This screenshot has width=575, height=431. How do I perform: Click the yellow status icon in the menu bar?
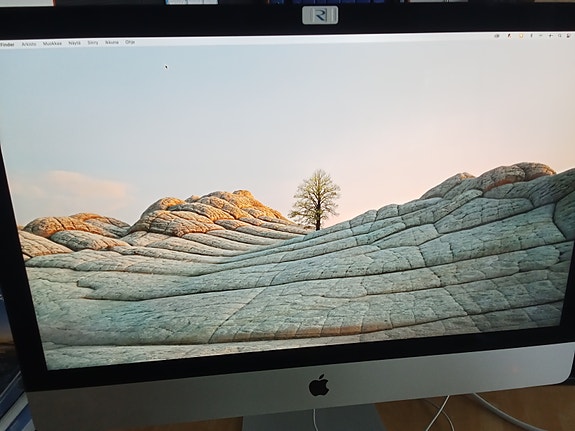521,36
